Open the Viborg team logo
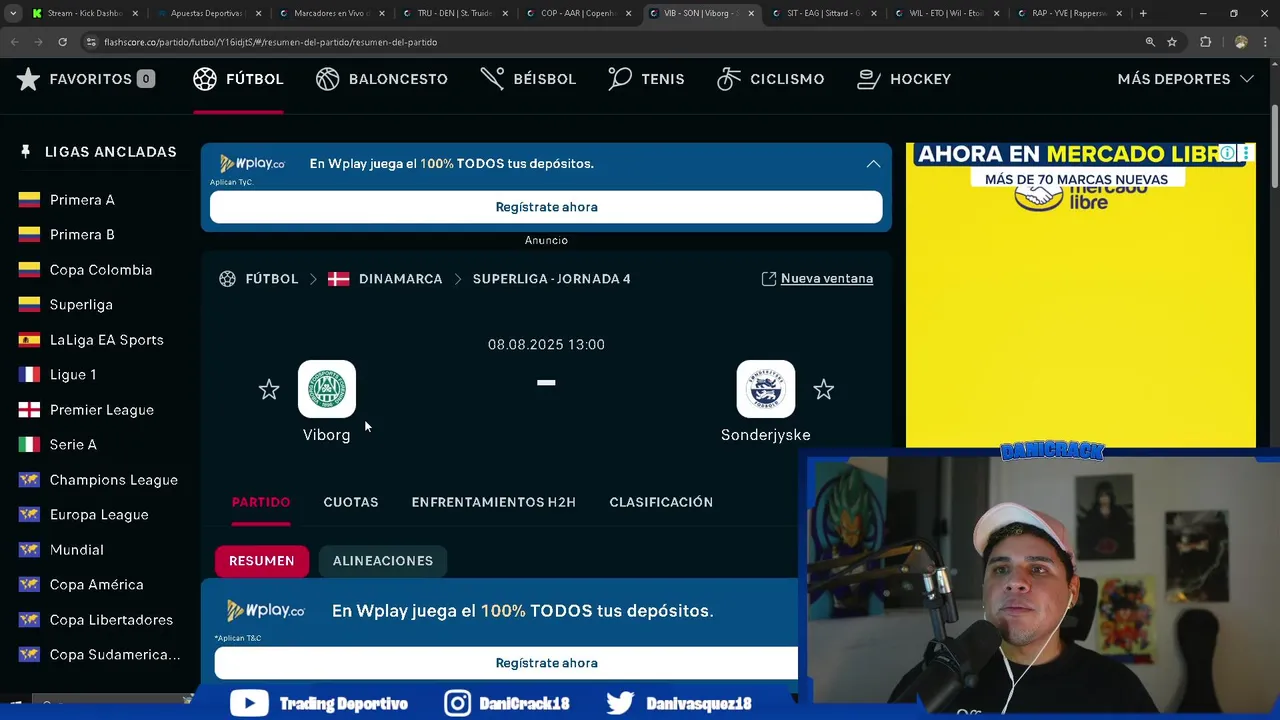1280x720 pixels. [x=327, y=389]
